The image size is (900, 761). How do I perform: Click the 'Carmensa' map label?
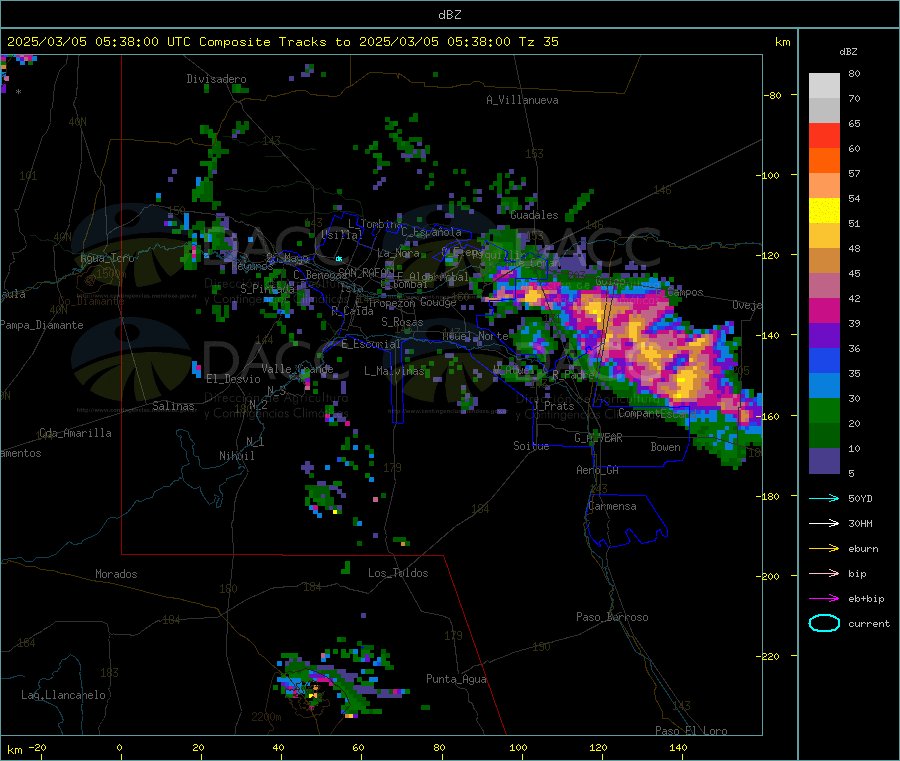pyautogui.click(x=612, y=506)
